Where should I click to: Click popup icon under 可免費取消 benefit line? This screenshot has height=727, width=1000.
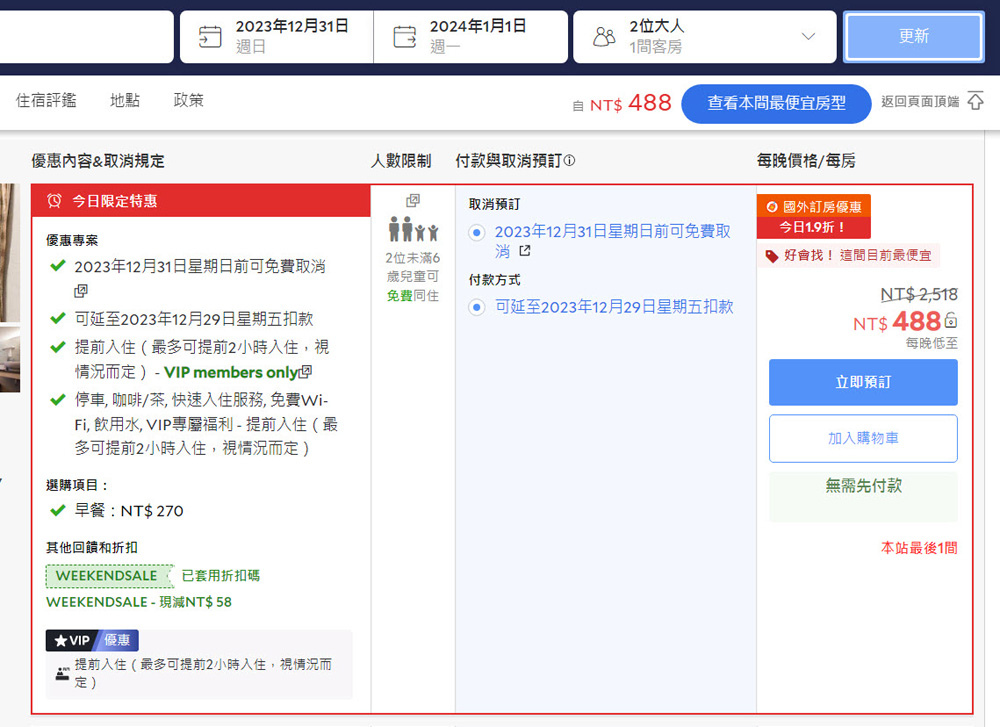pyautogui.click(x=81, y=291)
